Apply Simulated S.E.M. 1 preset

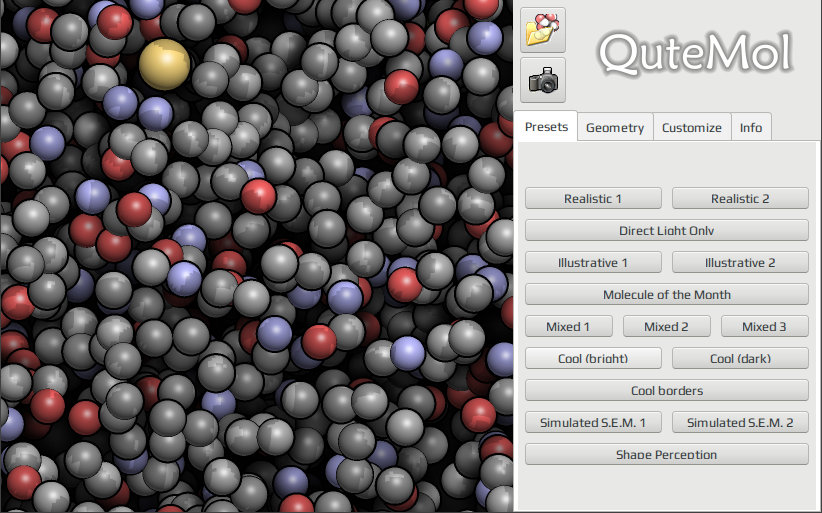(593, 422)
